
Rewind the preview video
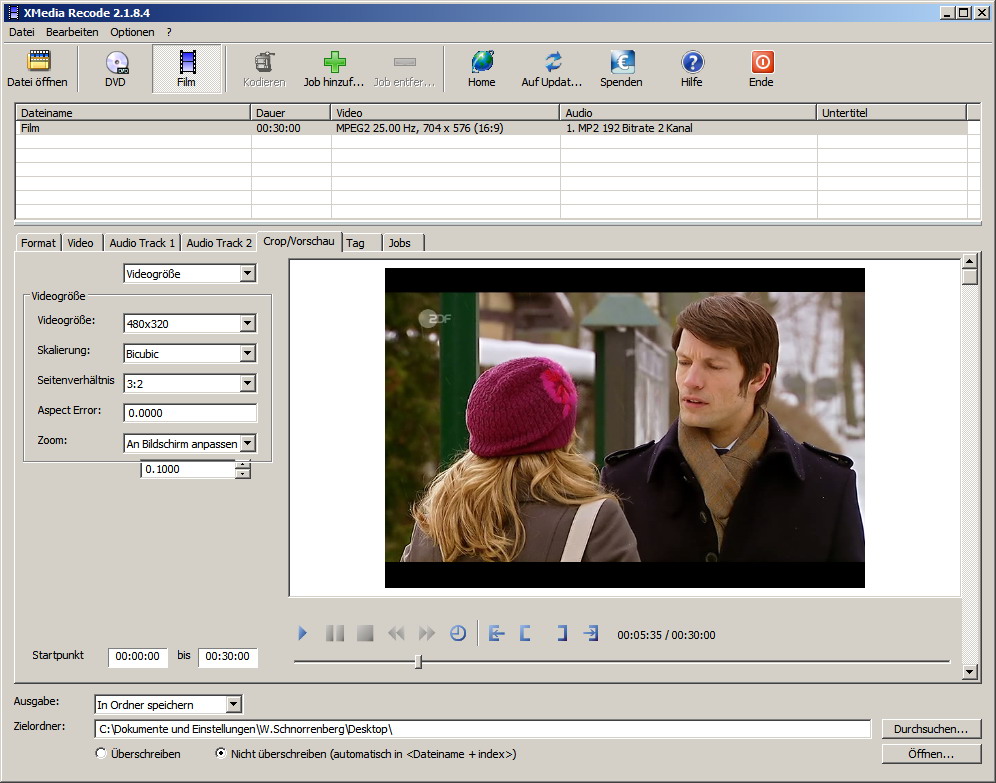(396, 633)
